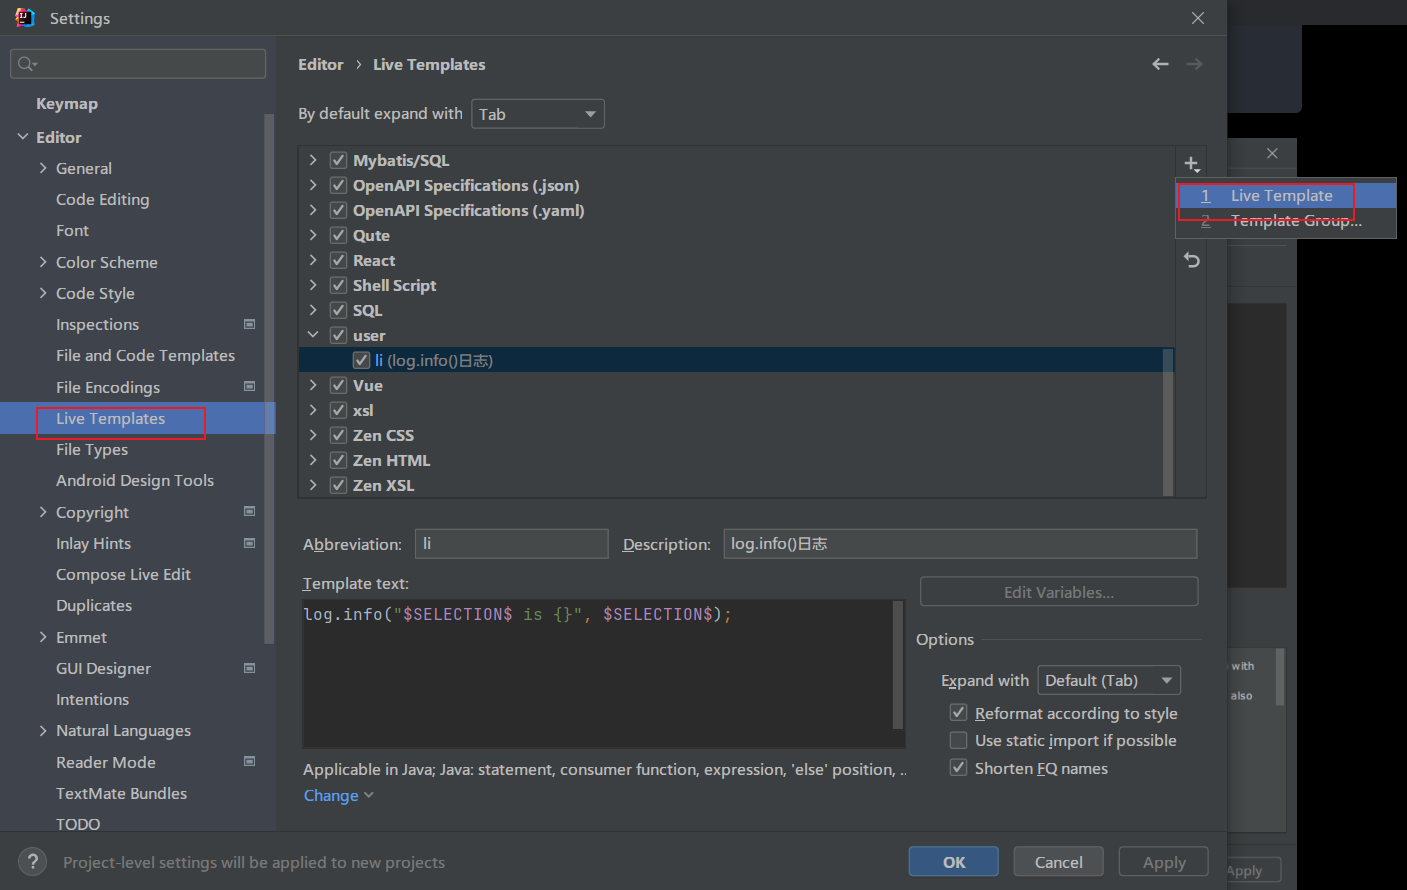Click the project-level icon beside Copyright
Viewport: 1407px width, 890px height.
click(x=249, y=511)
